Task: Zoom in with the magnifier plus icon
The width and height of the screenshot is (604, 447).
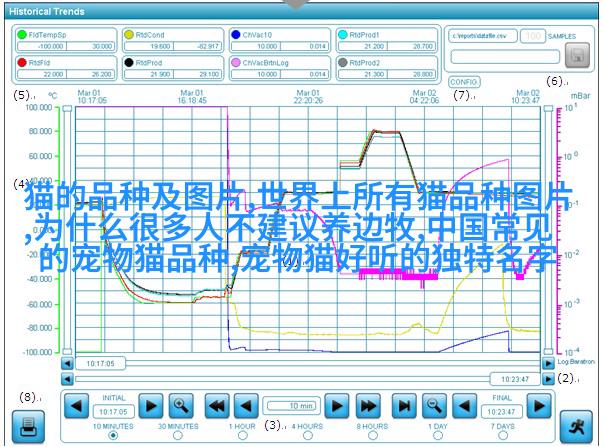Action: tap(181, 405)
